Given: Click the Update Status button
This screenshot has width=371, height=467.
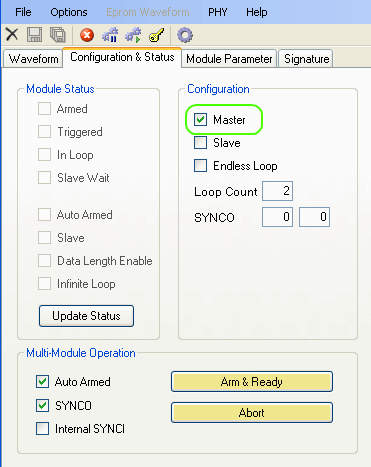Looking at the screenshot, I should (86, 316).
